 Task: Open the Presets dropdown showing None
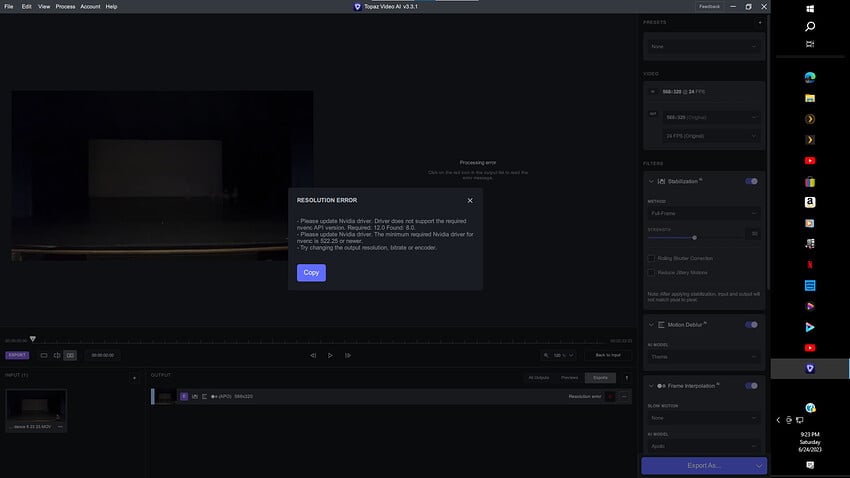(702, 46)
